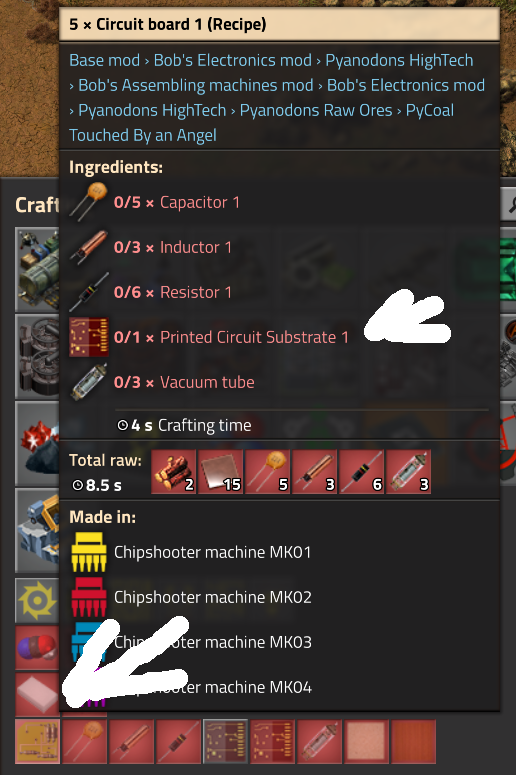Select the capacitor recipe in bottom row
This screenshot has height=775, width=516.
point(85,741)
